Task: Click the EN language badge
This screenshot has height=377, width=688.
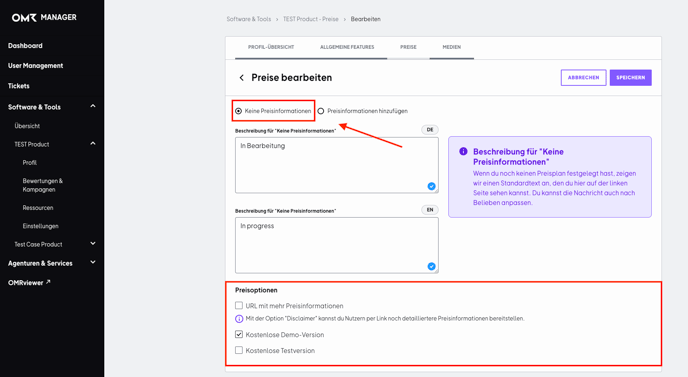Action: point(430,210)
